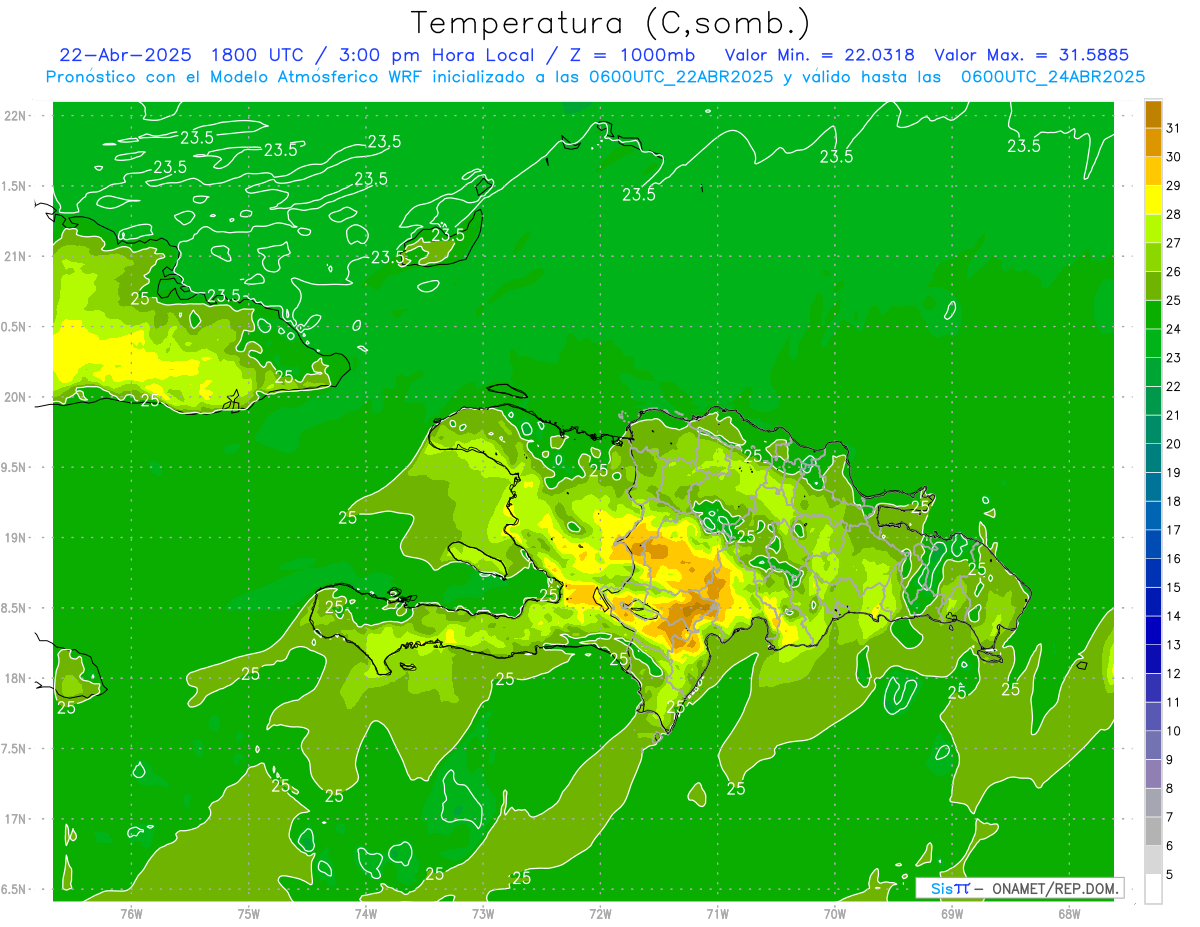Pick the green swatch between 24 and 25

pos(1153,315)
